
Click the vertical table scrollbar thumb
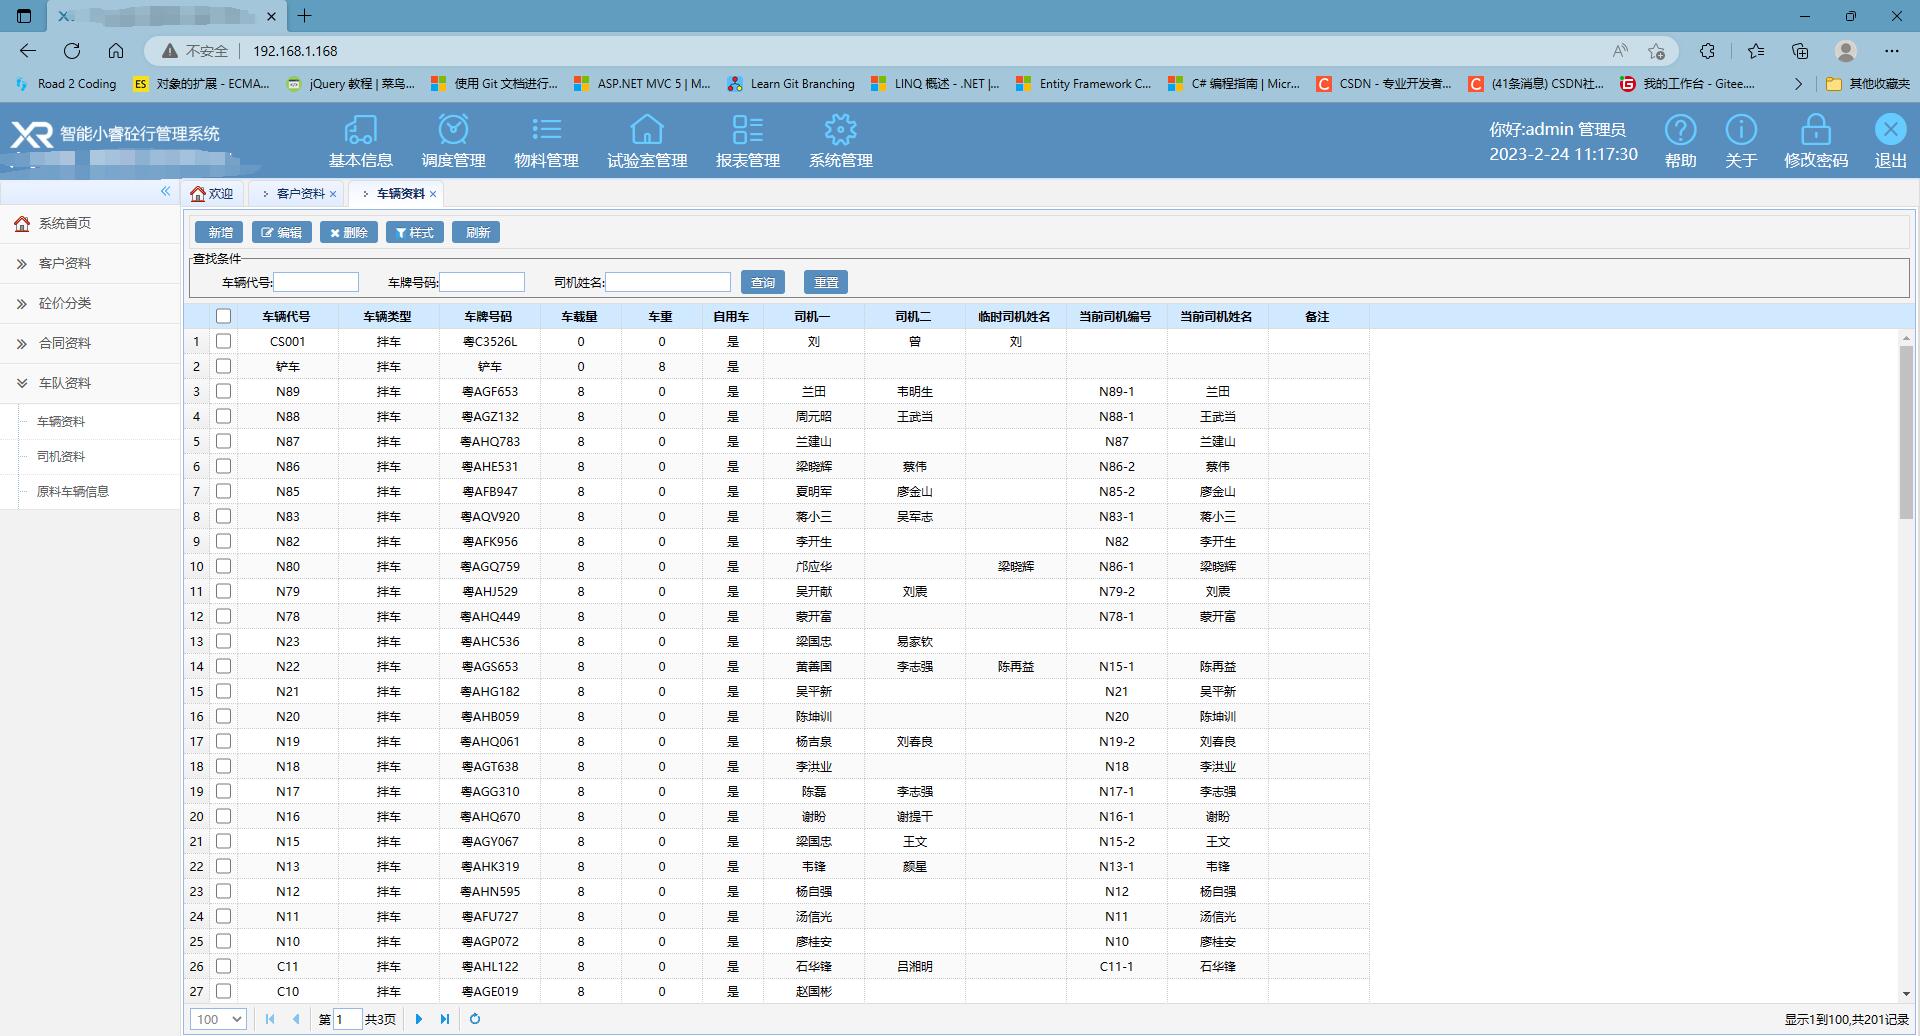tap(1906, 432)
